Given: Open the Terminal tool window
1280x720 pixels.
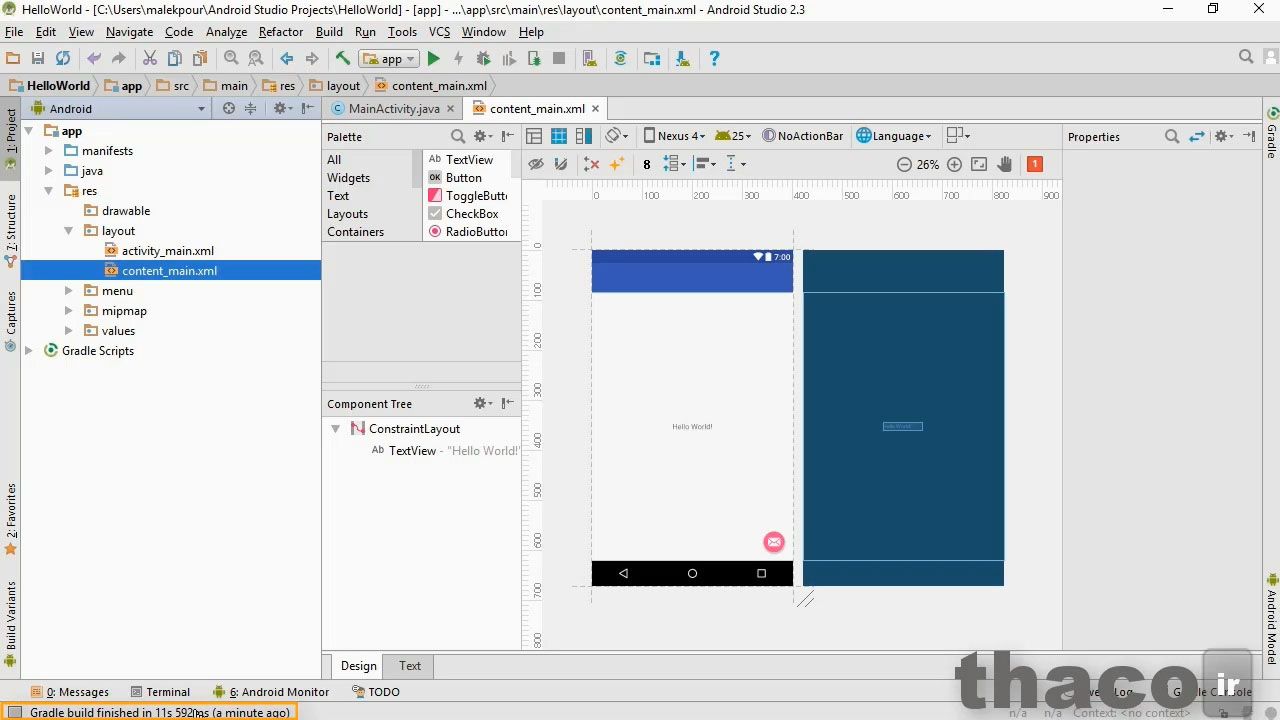Looking at the screenshot, I should pyautogui.click(x=160, y=692).
